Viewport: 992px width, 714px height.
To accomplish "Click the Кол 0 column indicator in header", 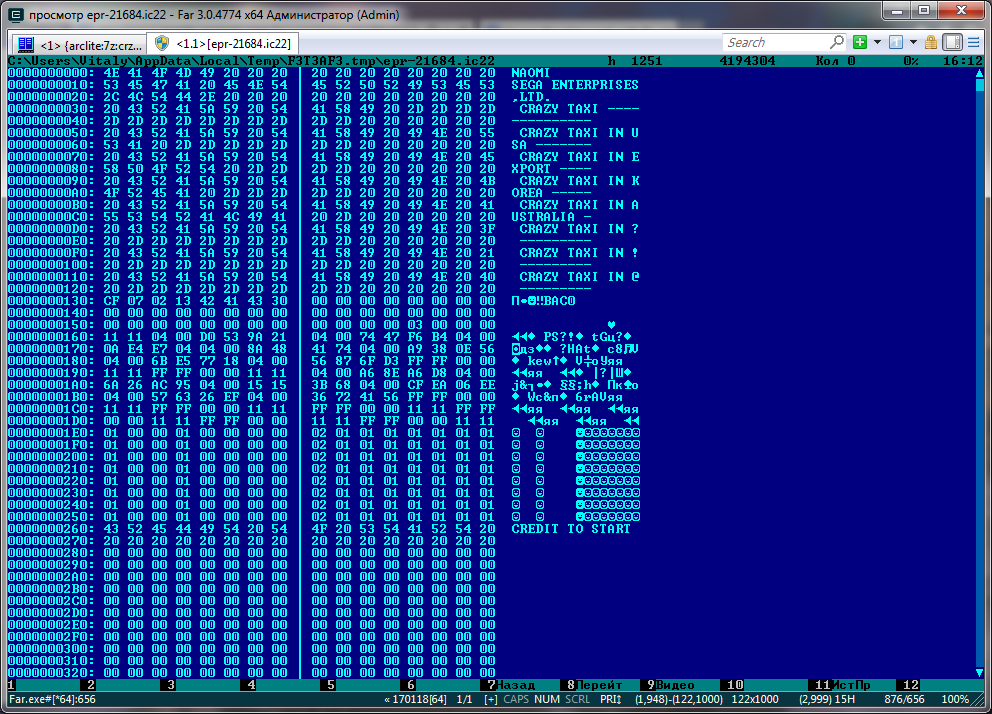I will (835, 61).
